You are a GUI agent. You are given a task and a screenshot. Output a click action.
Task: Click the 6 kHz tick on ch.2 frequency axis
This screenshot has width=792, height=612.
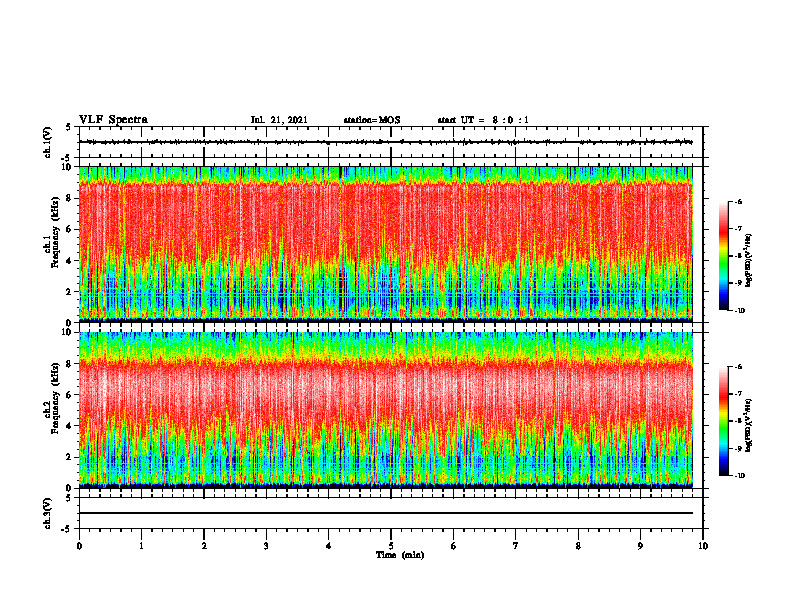pyautogui.click(x=70, y=395)
